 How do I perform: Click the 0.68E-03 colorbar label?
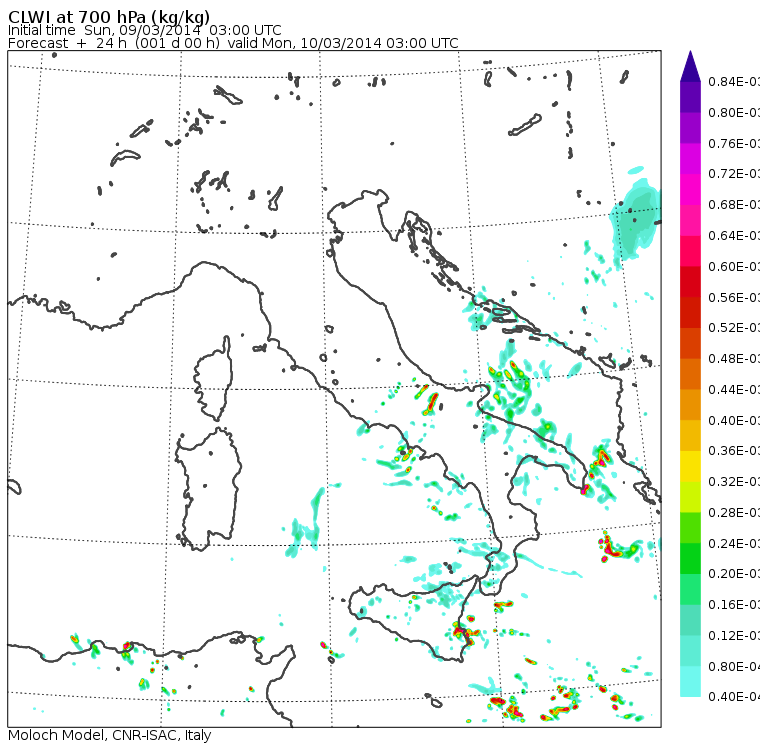(734, 205)
